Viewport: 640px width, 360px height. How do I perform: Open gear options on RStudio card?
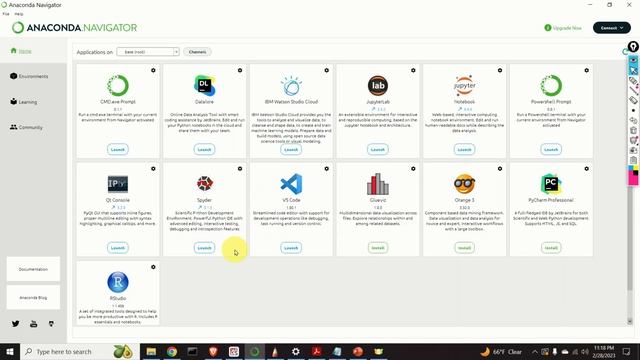(153, 267)
